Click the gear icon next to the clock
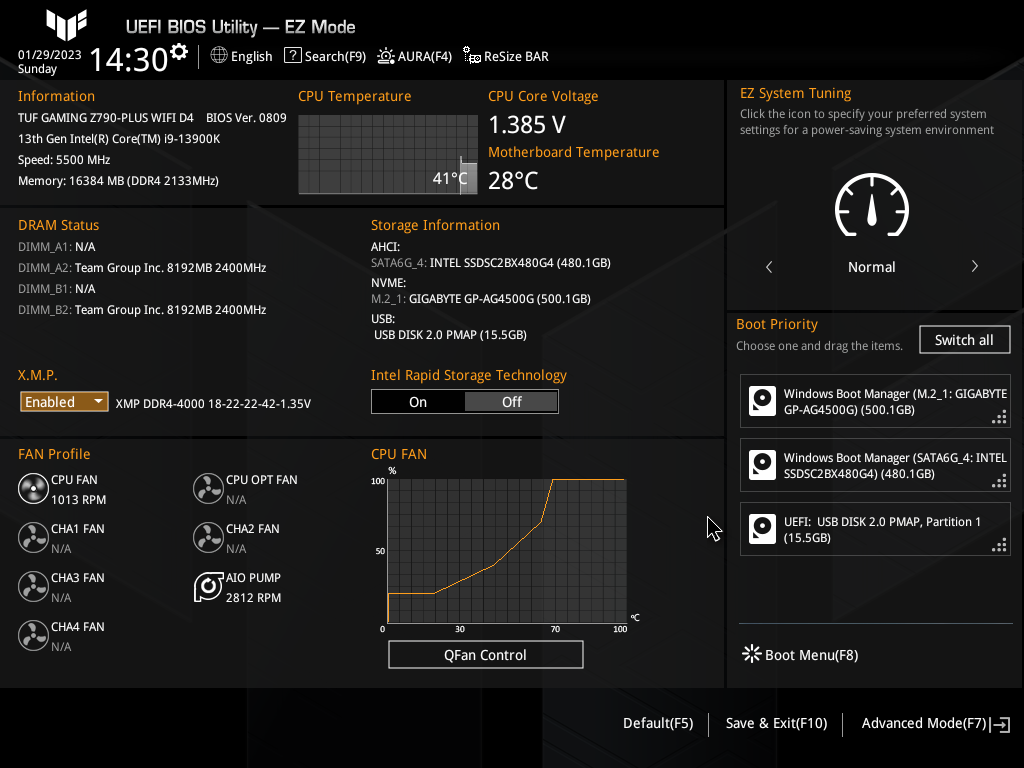Viewport: 1024px width, 768px height. point(179,52)
